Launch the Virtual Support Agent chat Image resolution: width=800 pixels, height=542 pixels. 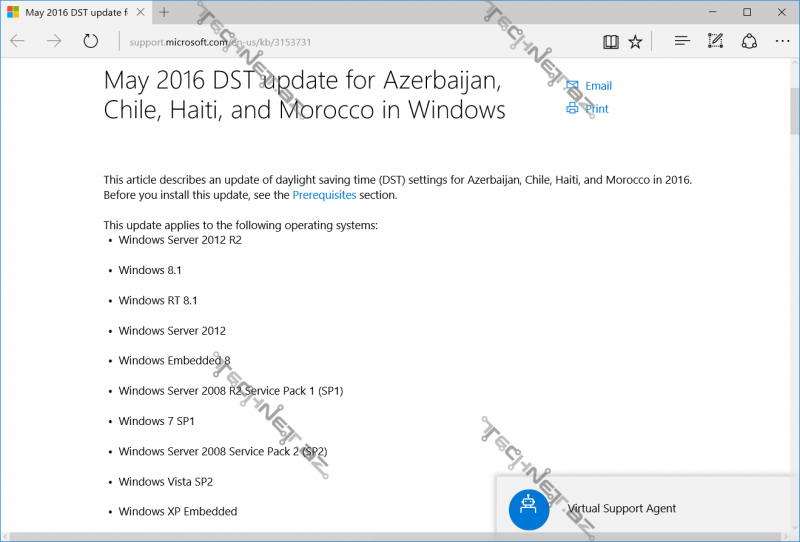621,508
